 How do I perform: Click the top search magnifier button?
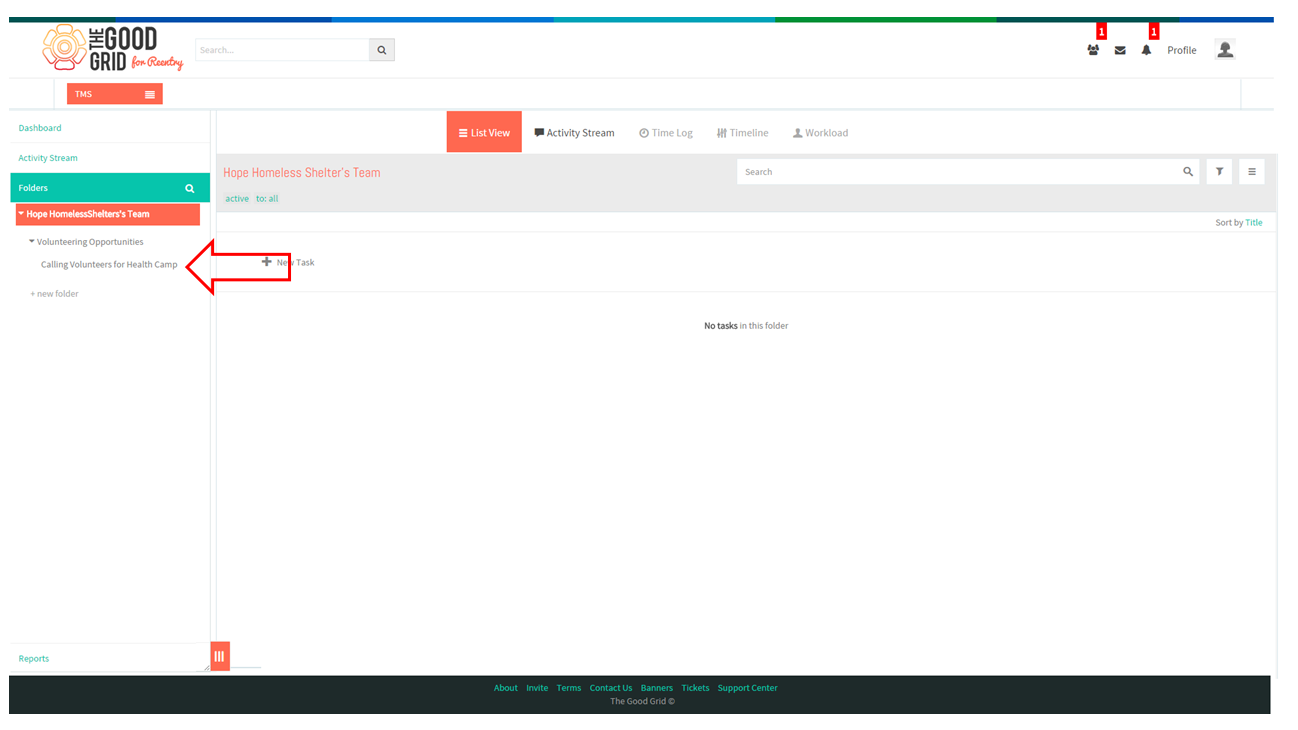tap(382, 50)
